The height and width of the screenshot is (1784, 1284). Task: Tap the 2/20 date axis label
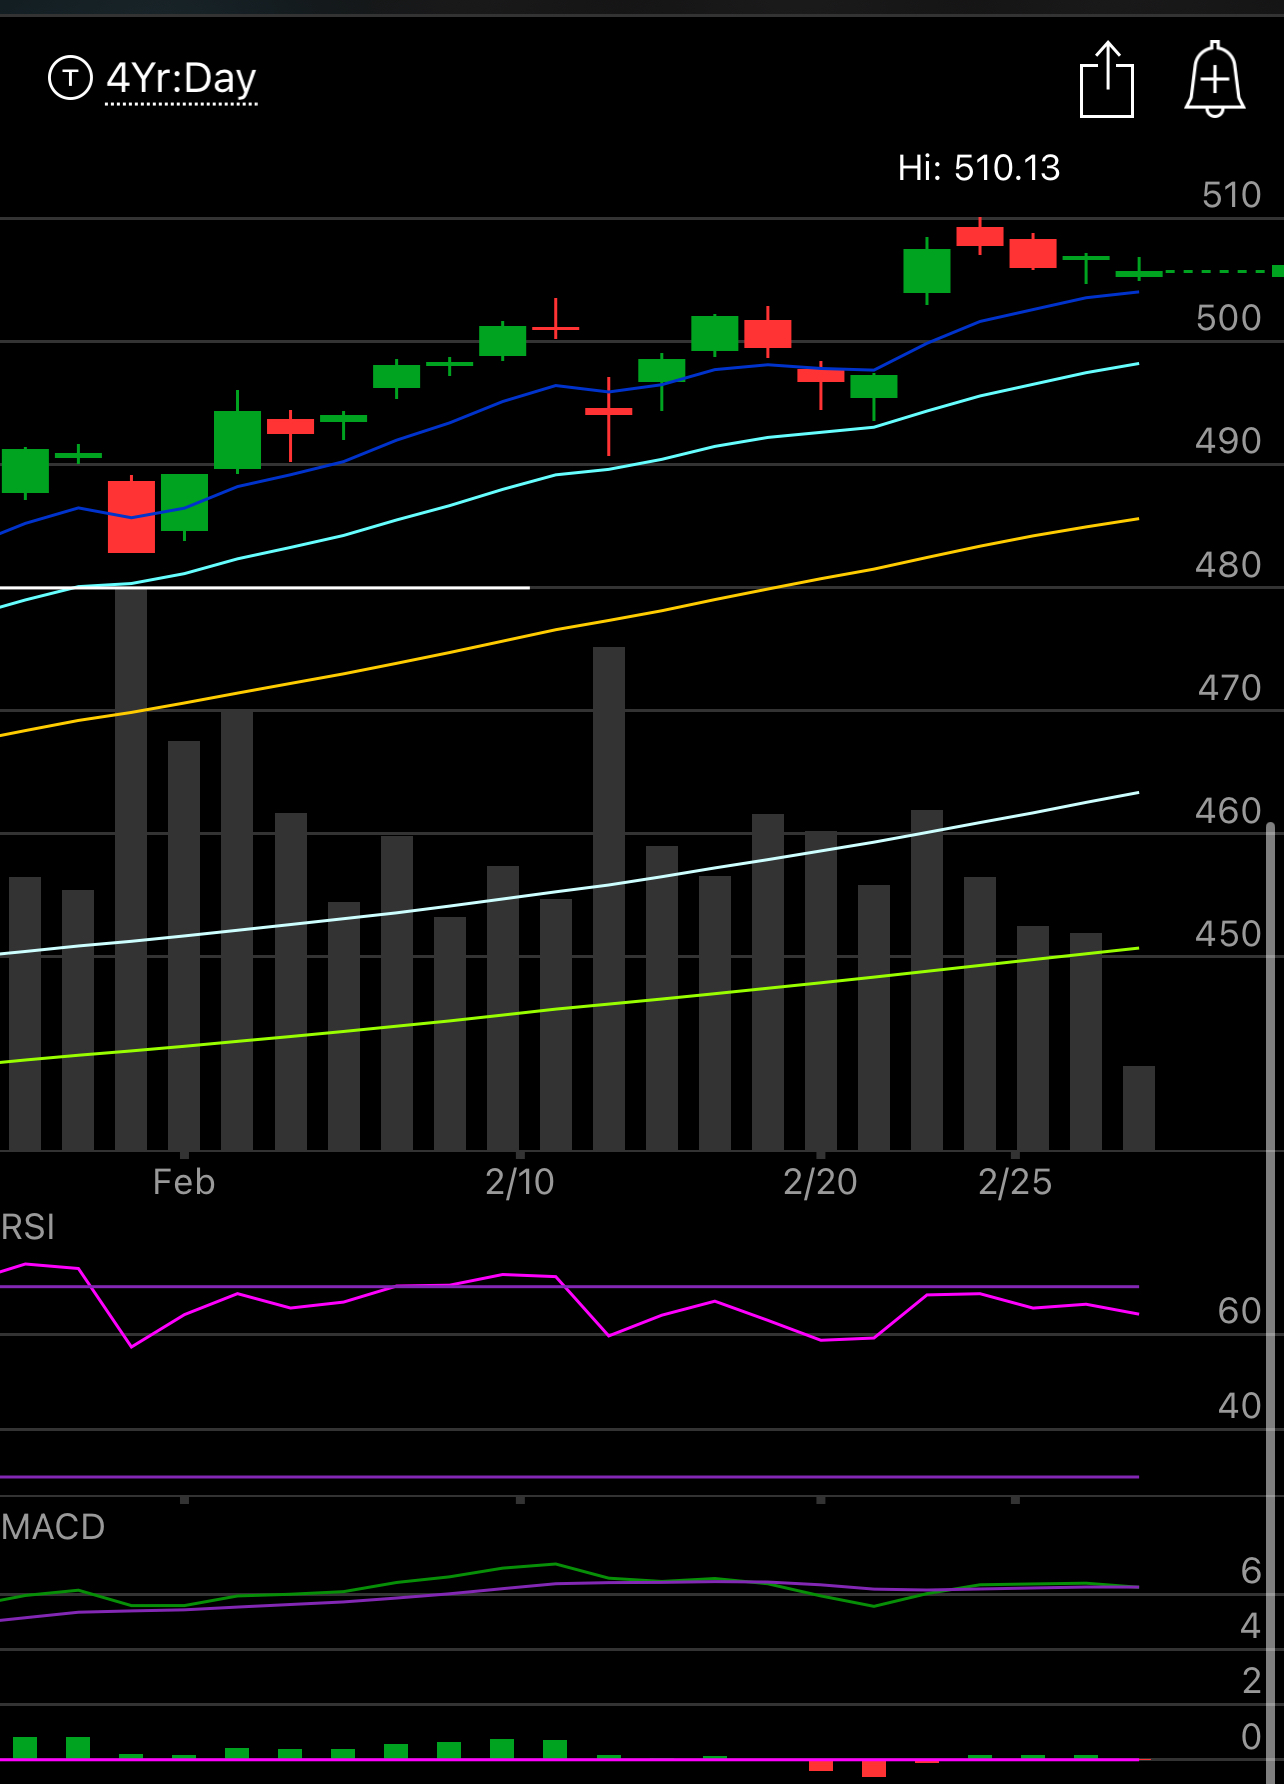(820, 1182)
